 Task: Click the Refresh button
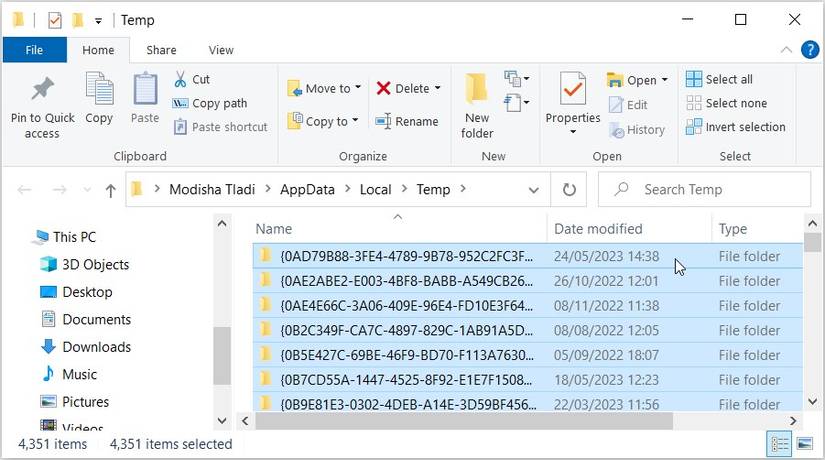[569, 189]
